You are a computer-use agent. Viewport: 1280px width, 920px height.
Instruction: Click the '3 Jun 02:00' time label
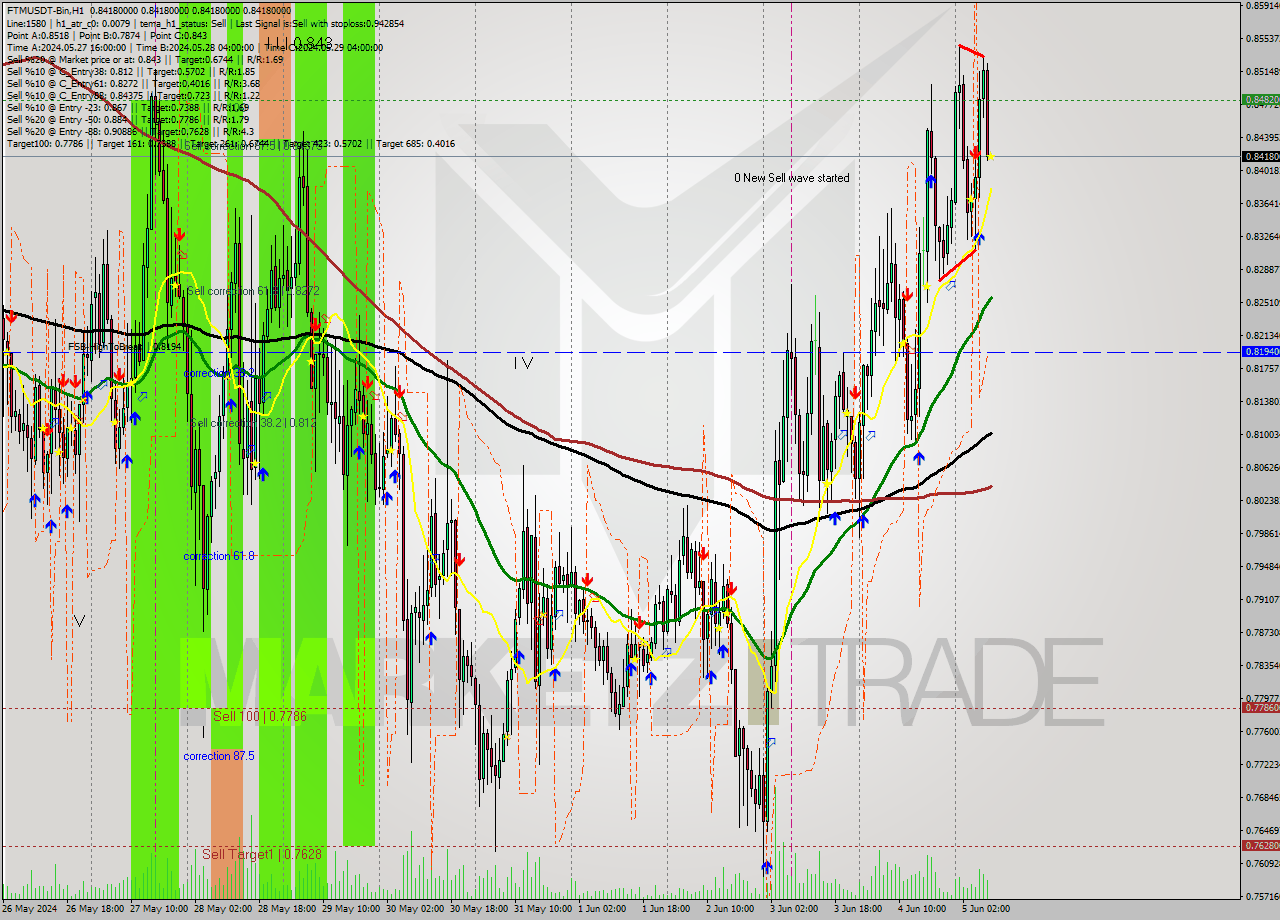796,909
